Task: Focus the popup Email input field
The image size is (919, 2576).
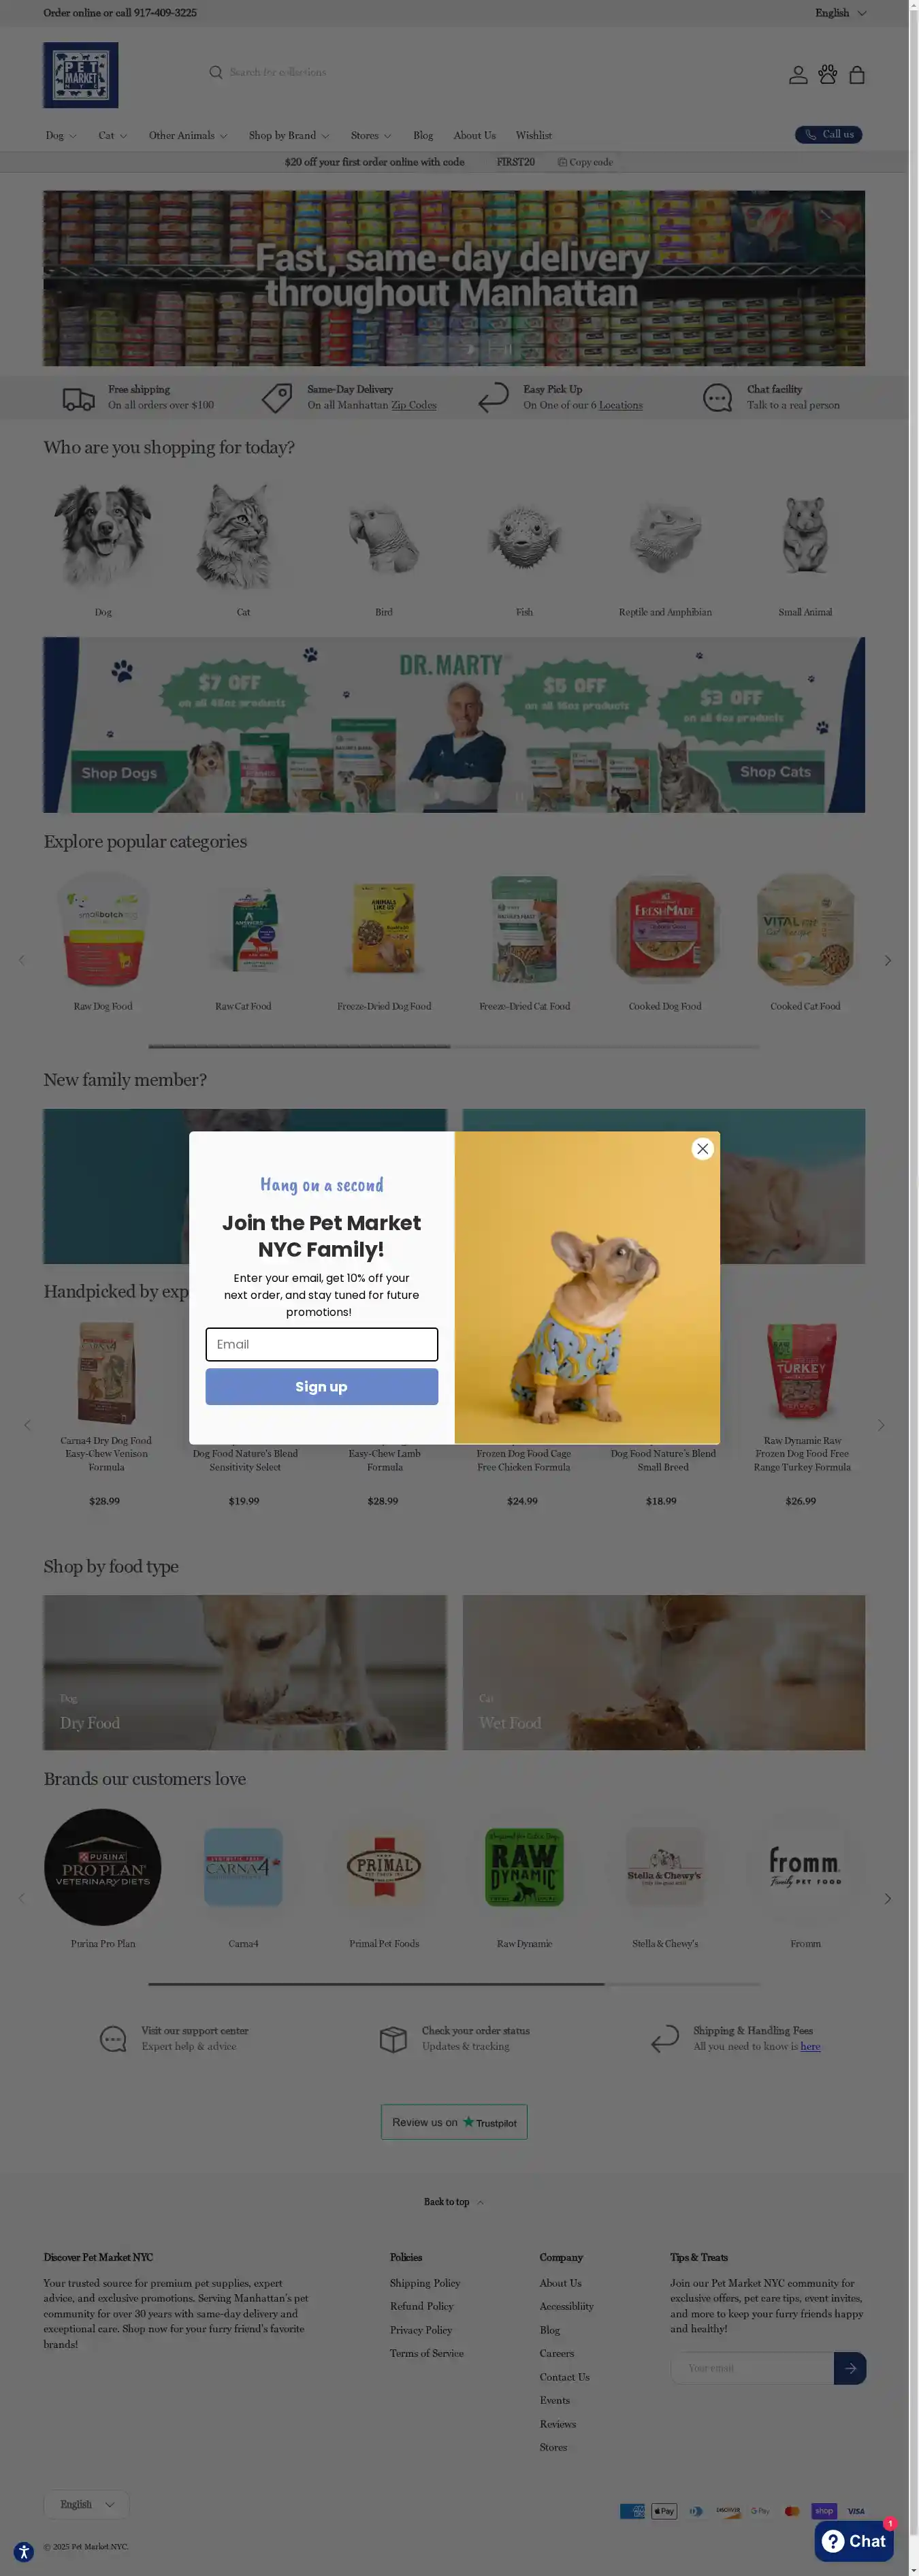Action: (321, 1344)
